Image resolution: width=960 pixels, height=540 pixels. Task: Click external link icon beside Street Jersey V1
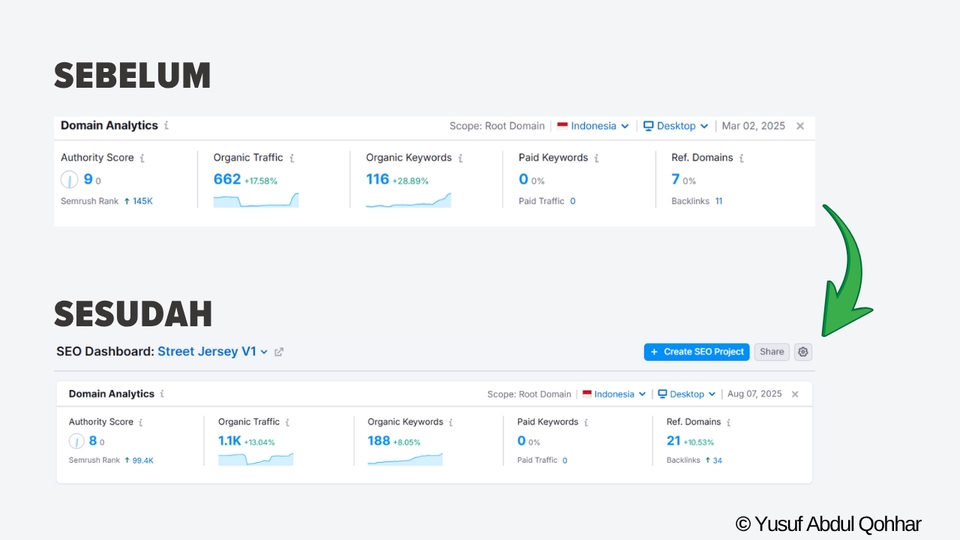click(279, 352)
